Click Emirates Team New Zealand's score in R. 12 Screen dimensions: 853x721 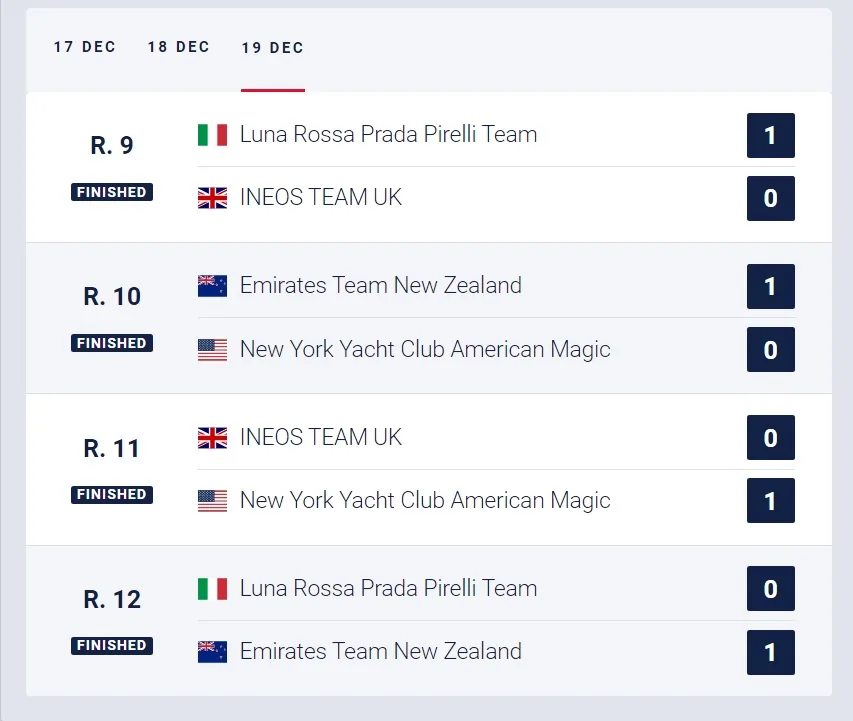tap(770, 652)
